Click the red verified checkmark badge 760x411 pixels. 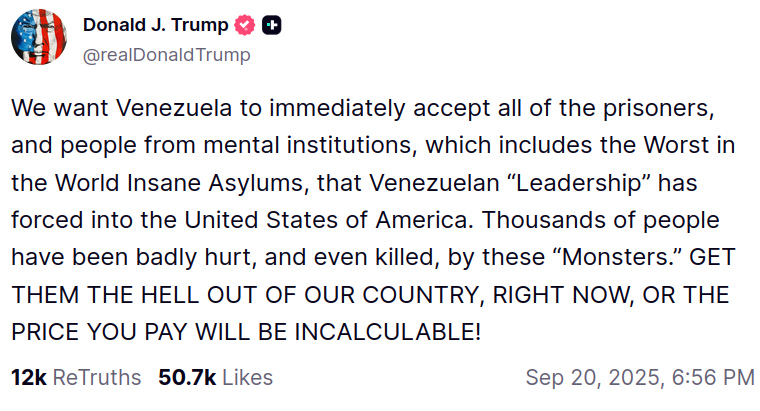click(x=245, y=25)
